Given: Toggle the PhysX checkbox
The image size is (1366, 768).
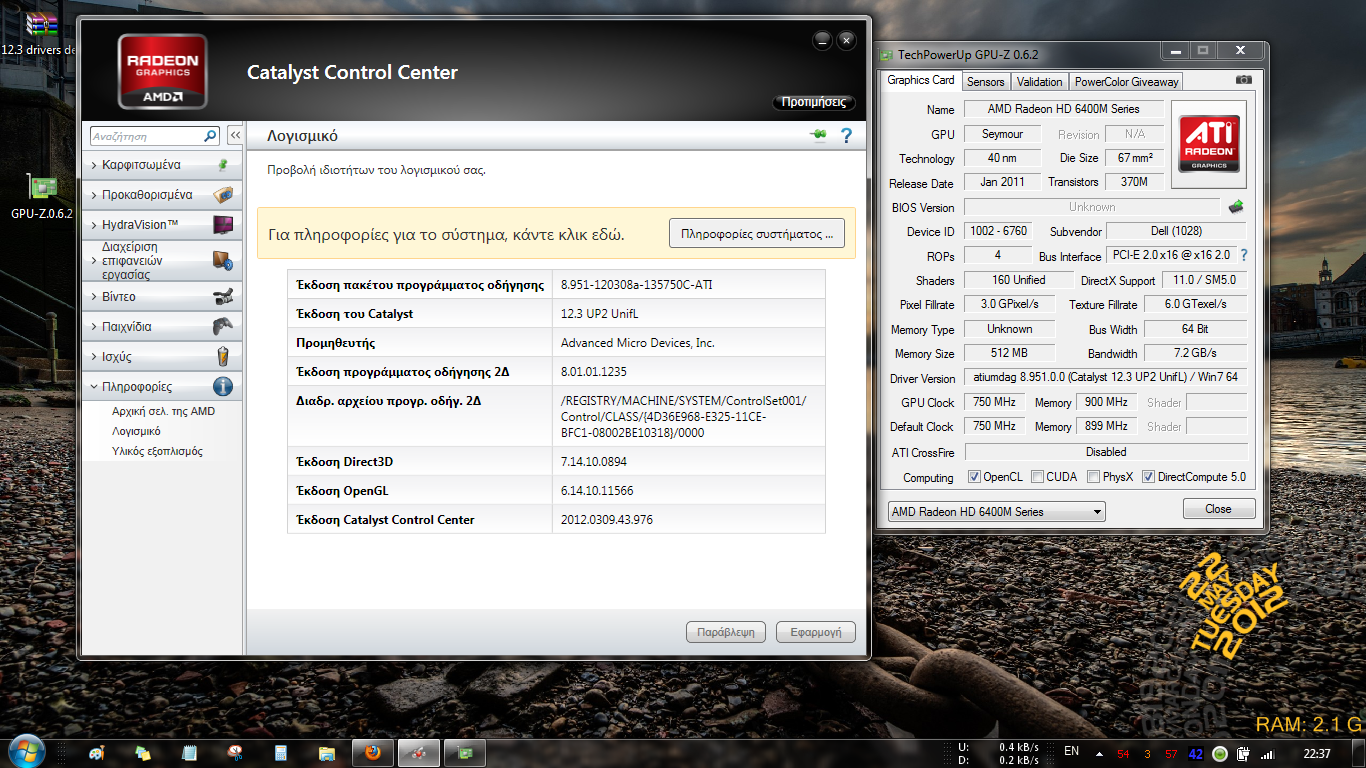Looking at the screenshot, I should (x=1093, y=477).
